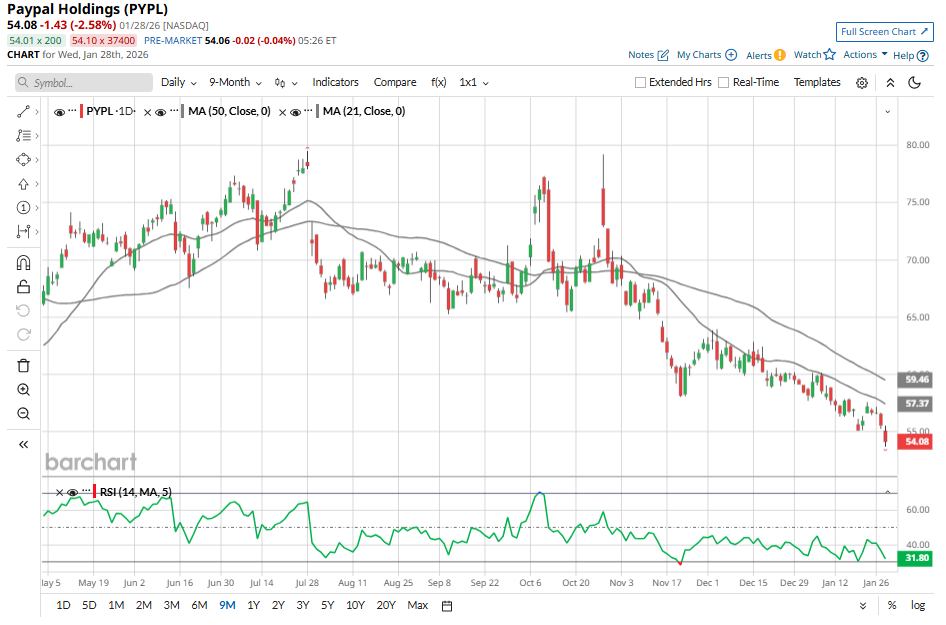Click the Full Screen Chart button
The height and width of the screenshot is (625, 946).
pyautogui.click(x=884, y=32)
